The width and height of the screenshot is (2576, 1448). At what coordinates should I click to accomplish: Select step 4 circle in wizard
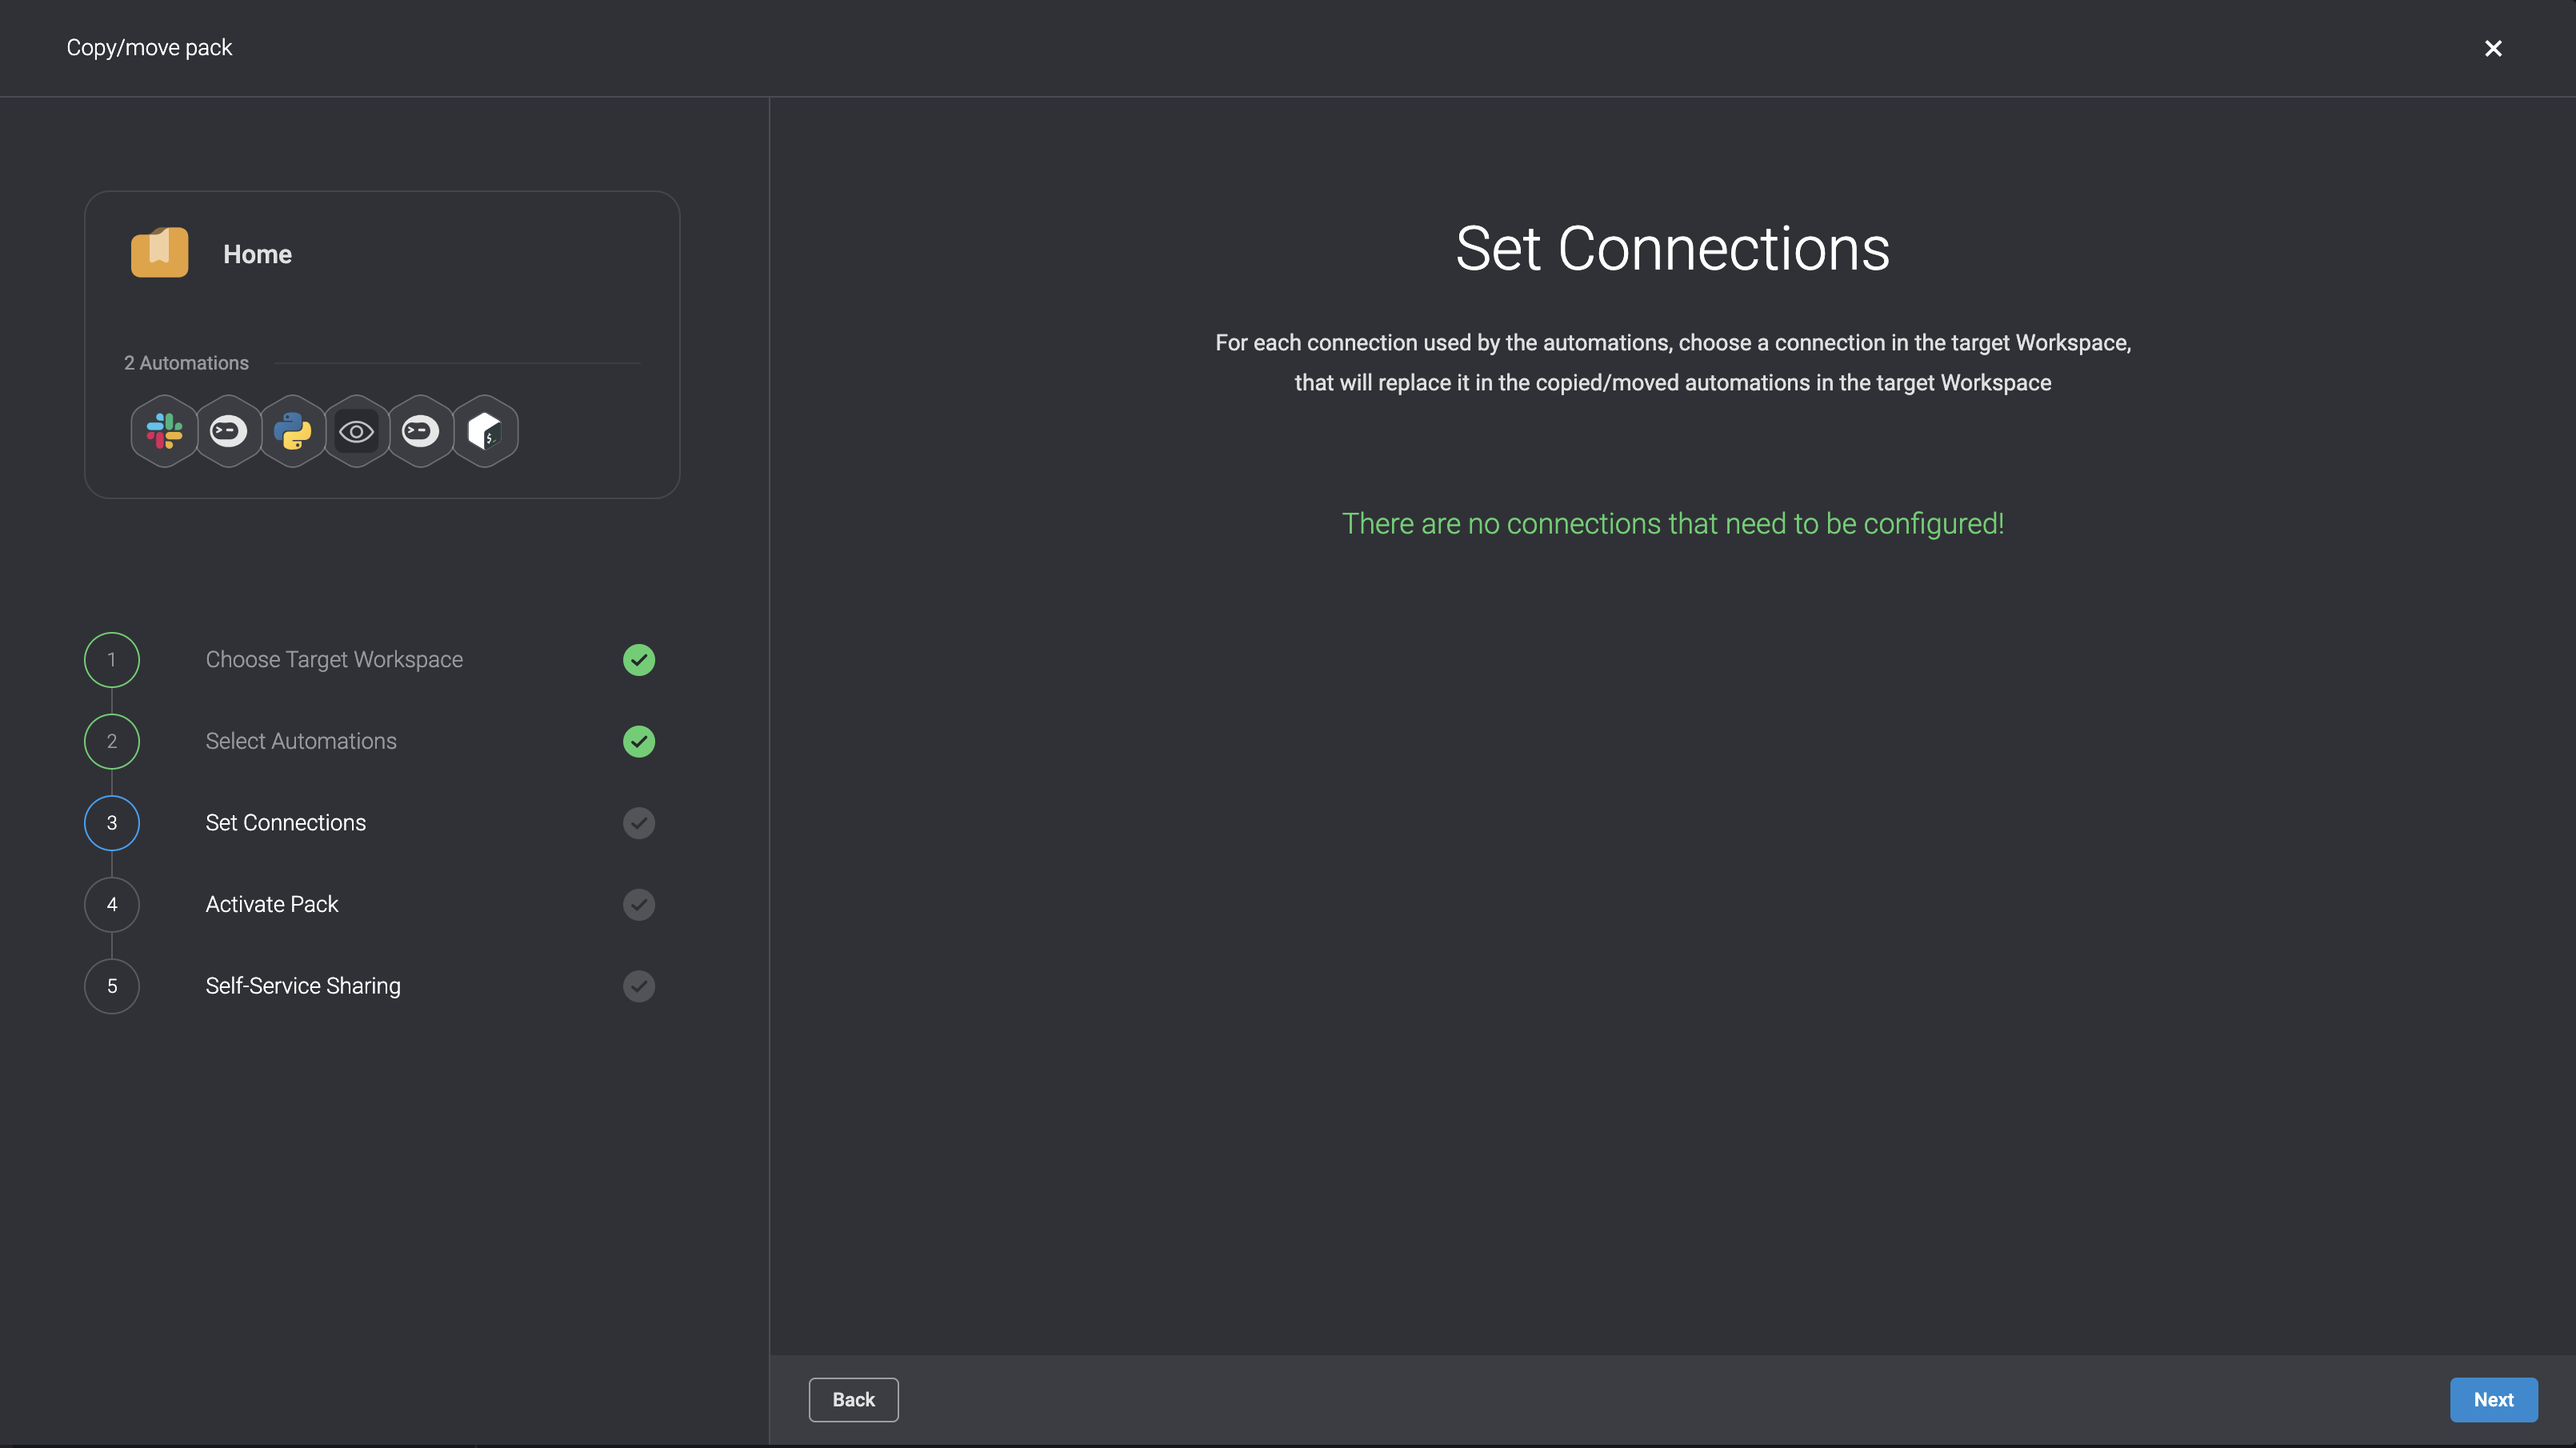pos(112,904)
